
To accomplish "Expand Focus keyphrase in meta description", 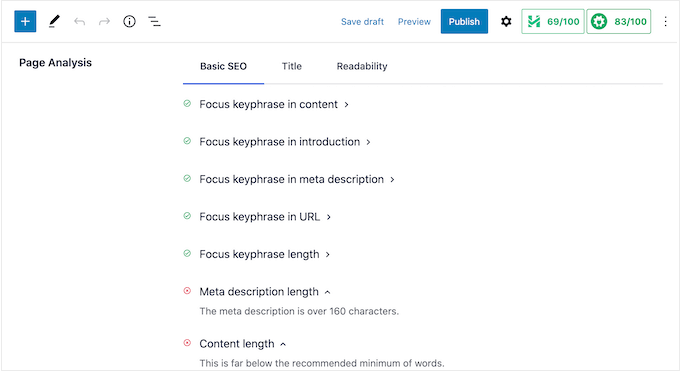I will 297,179.
